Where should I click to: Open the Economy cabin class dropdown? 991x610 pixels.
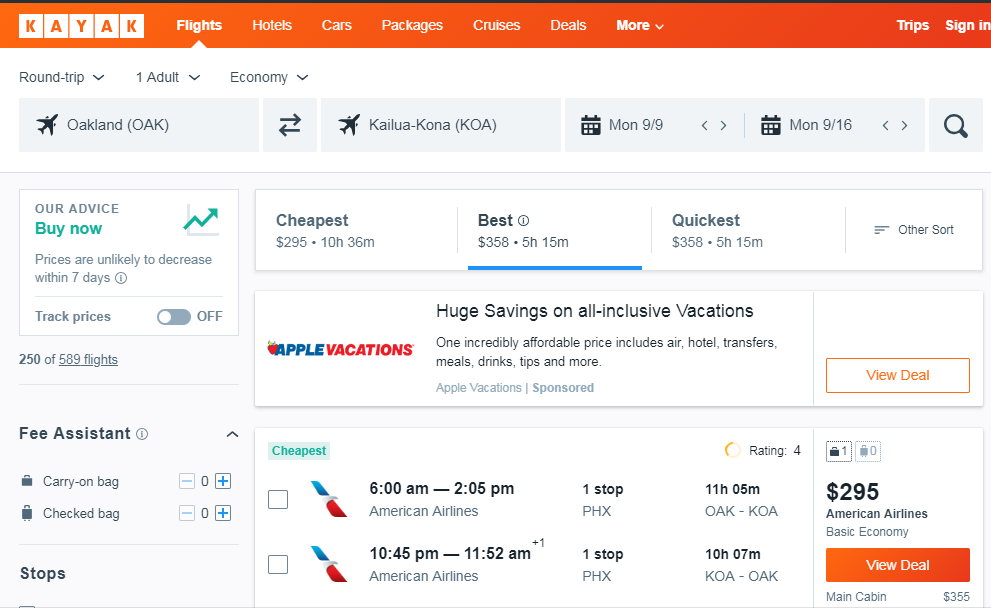pyautogui.click(x=269, y=77)
